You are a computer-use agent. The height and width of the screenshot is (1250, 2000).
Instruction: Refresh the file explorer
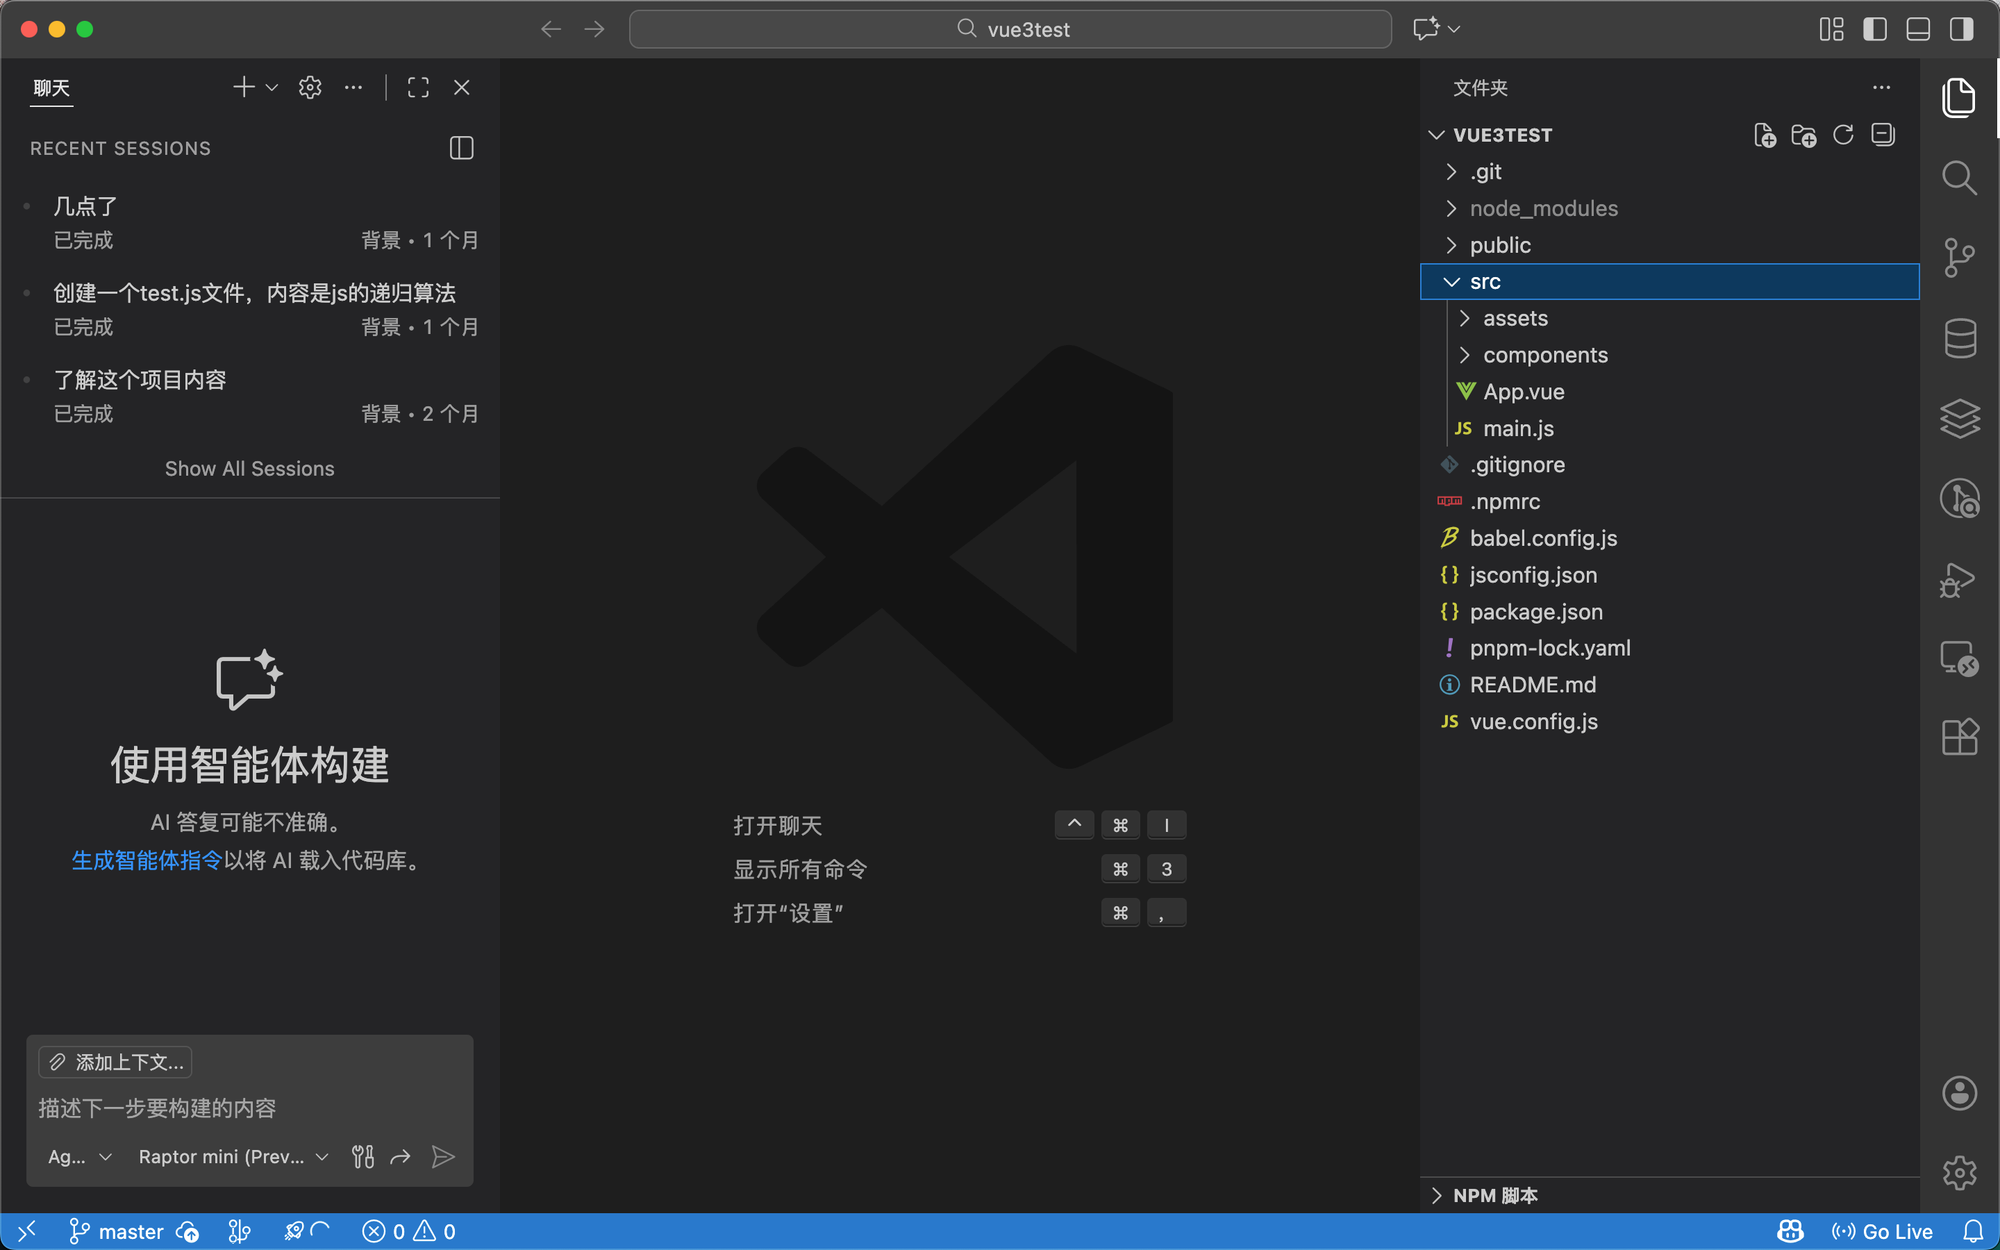[1843, 135]
